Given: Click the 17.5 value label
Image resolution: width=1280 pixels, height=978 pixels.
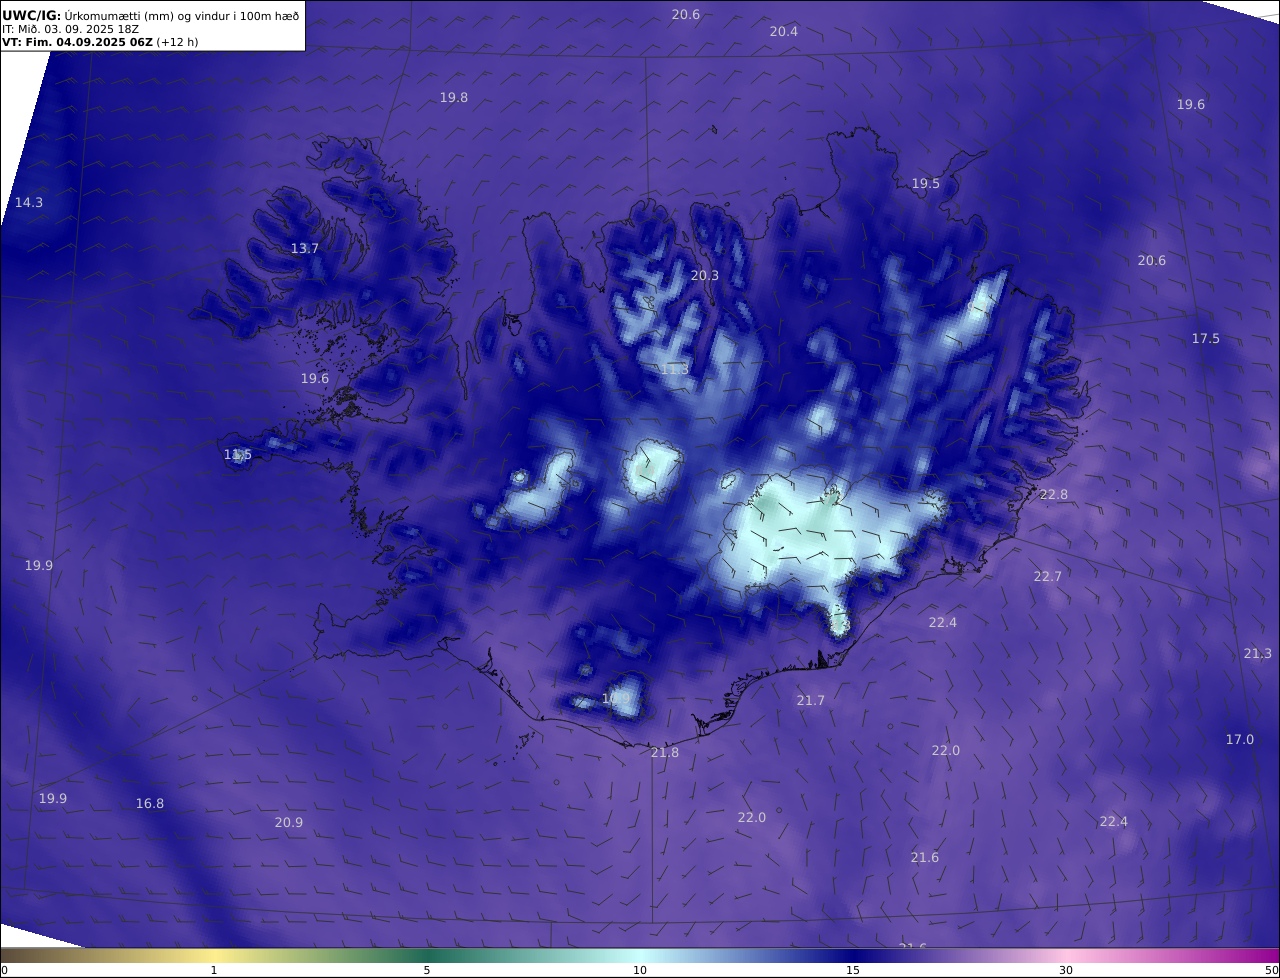Looking at the screenshot, I should [1206, 339].
